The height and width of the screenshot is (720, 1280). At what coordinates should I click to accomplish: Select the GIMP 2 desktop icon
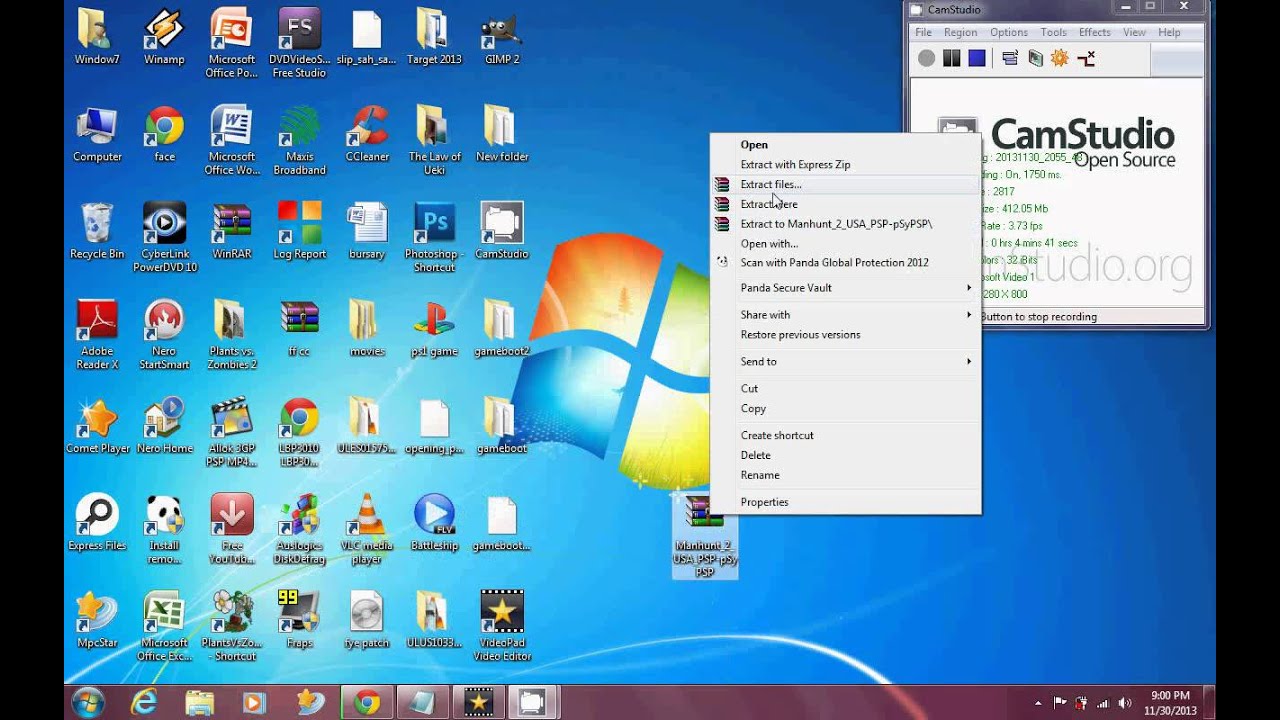click(502, 36)
